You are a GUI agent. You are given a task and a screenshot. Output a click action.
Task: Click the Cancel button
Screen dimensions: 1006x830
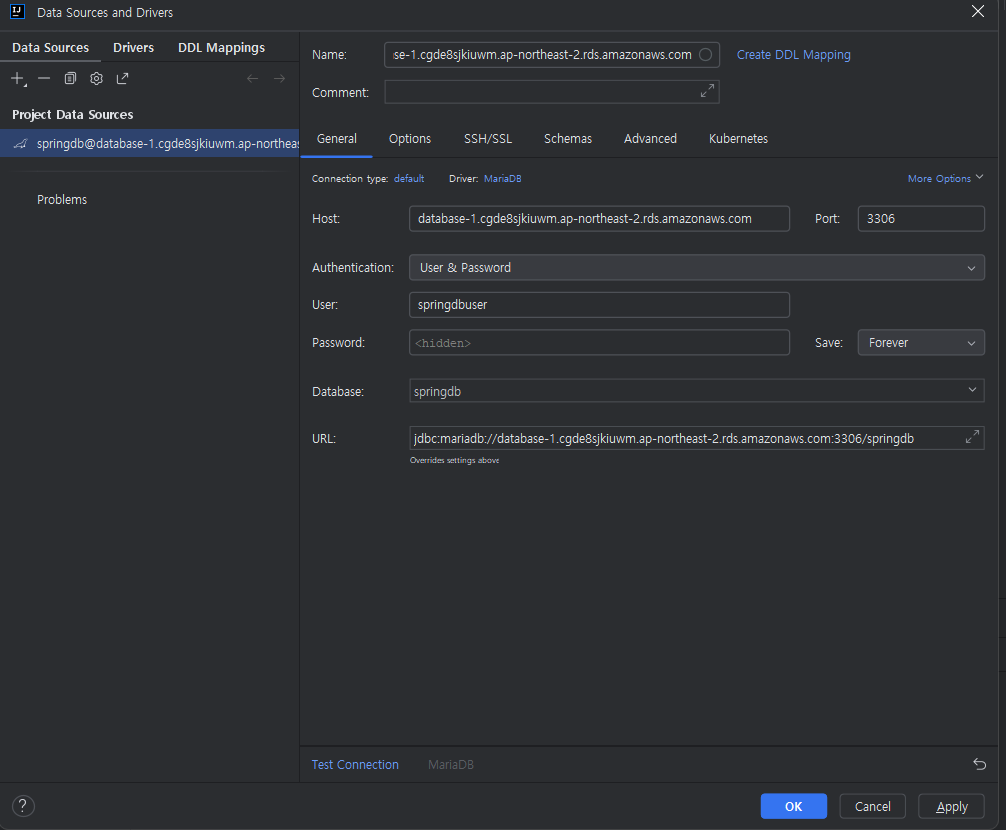click(x=873, y=806)
